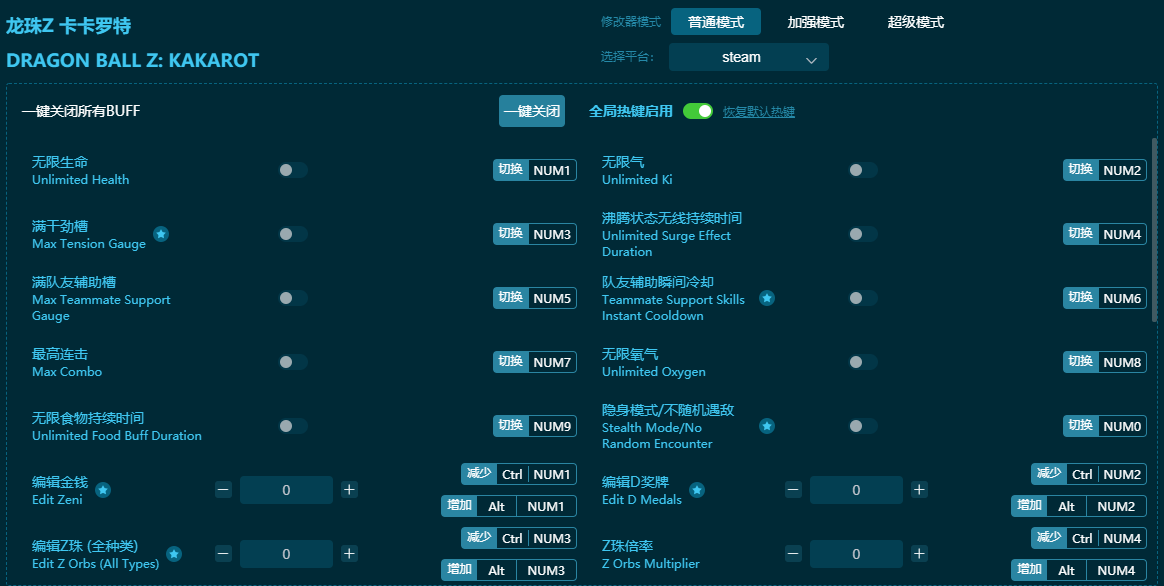Click the 切换 NUM1 hotkey for Unlimited Health

coord(535,169)
